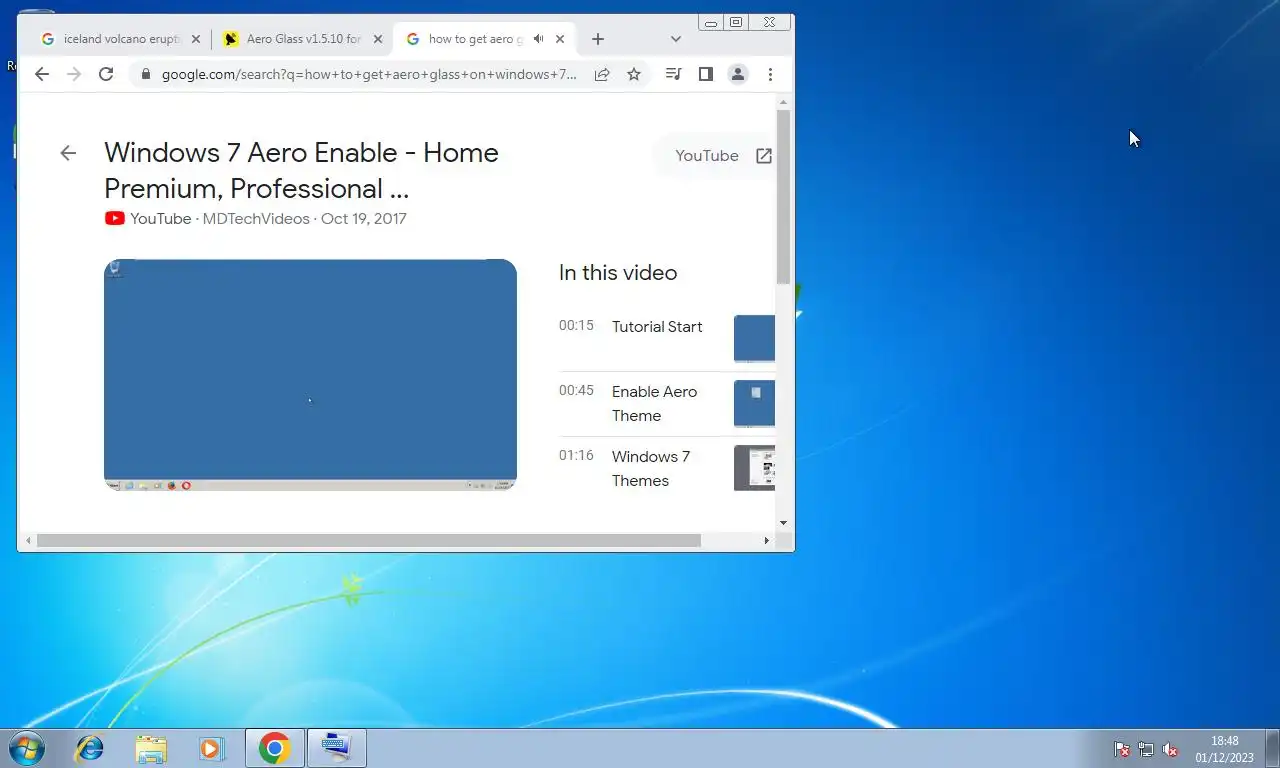Image resolution: width=1280 pixels, height=768 pixels.
Task: Click the vertical scrollbar thumb
Action: 784,196
